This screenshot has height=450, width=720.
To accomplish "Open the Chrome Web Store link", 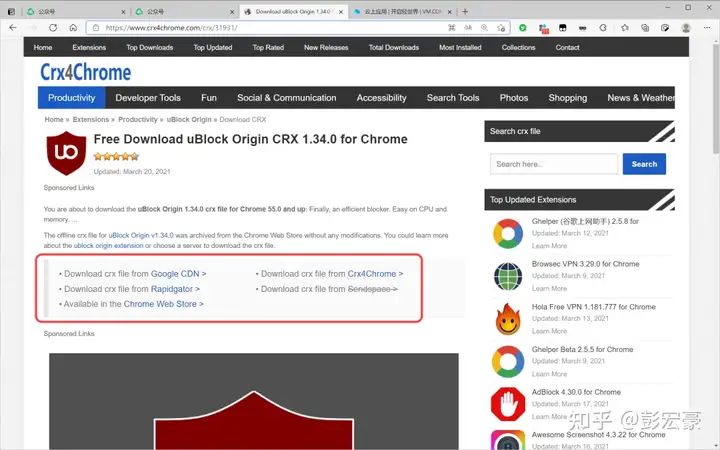I will (x=163, y=304).
